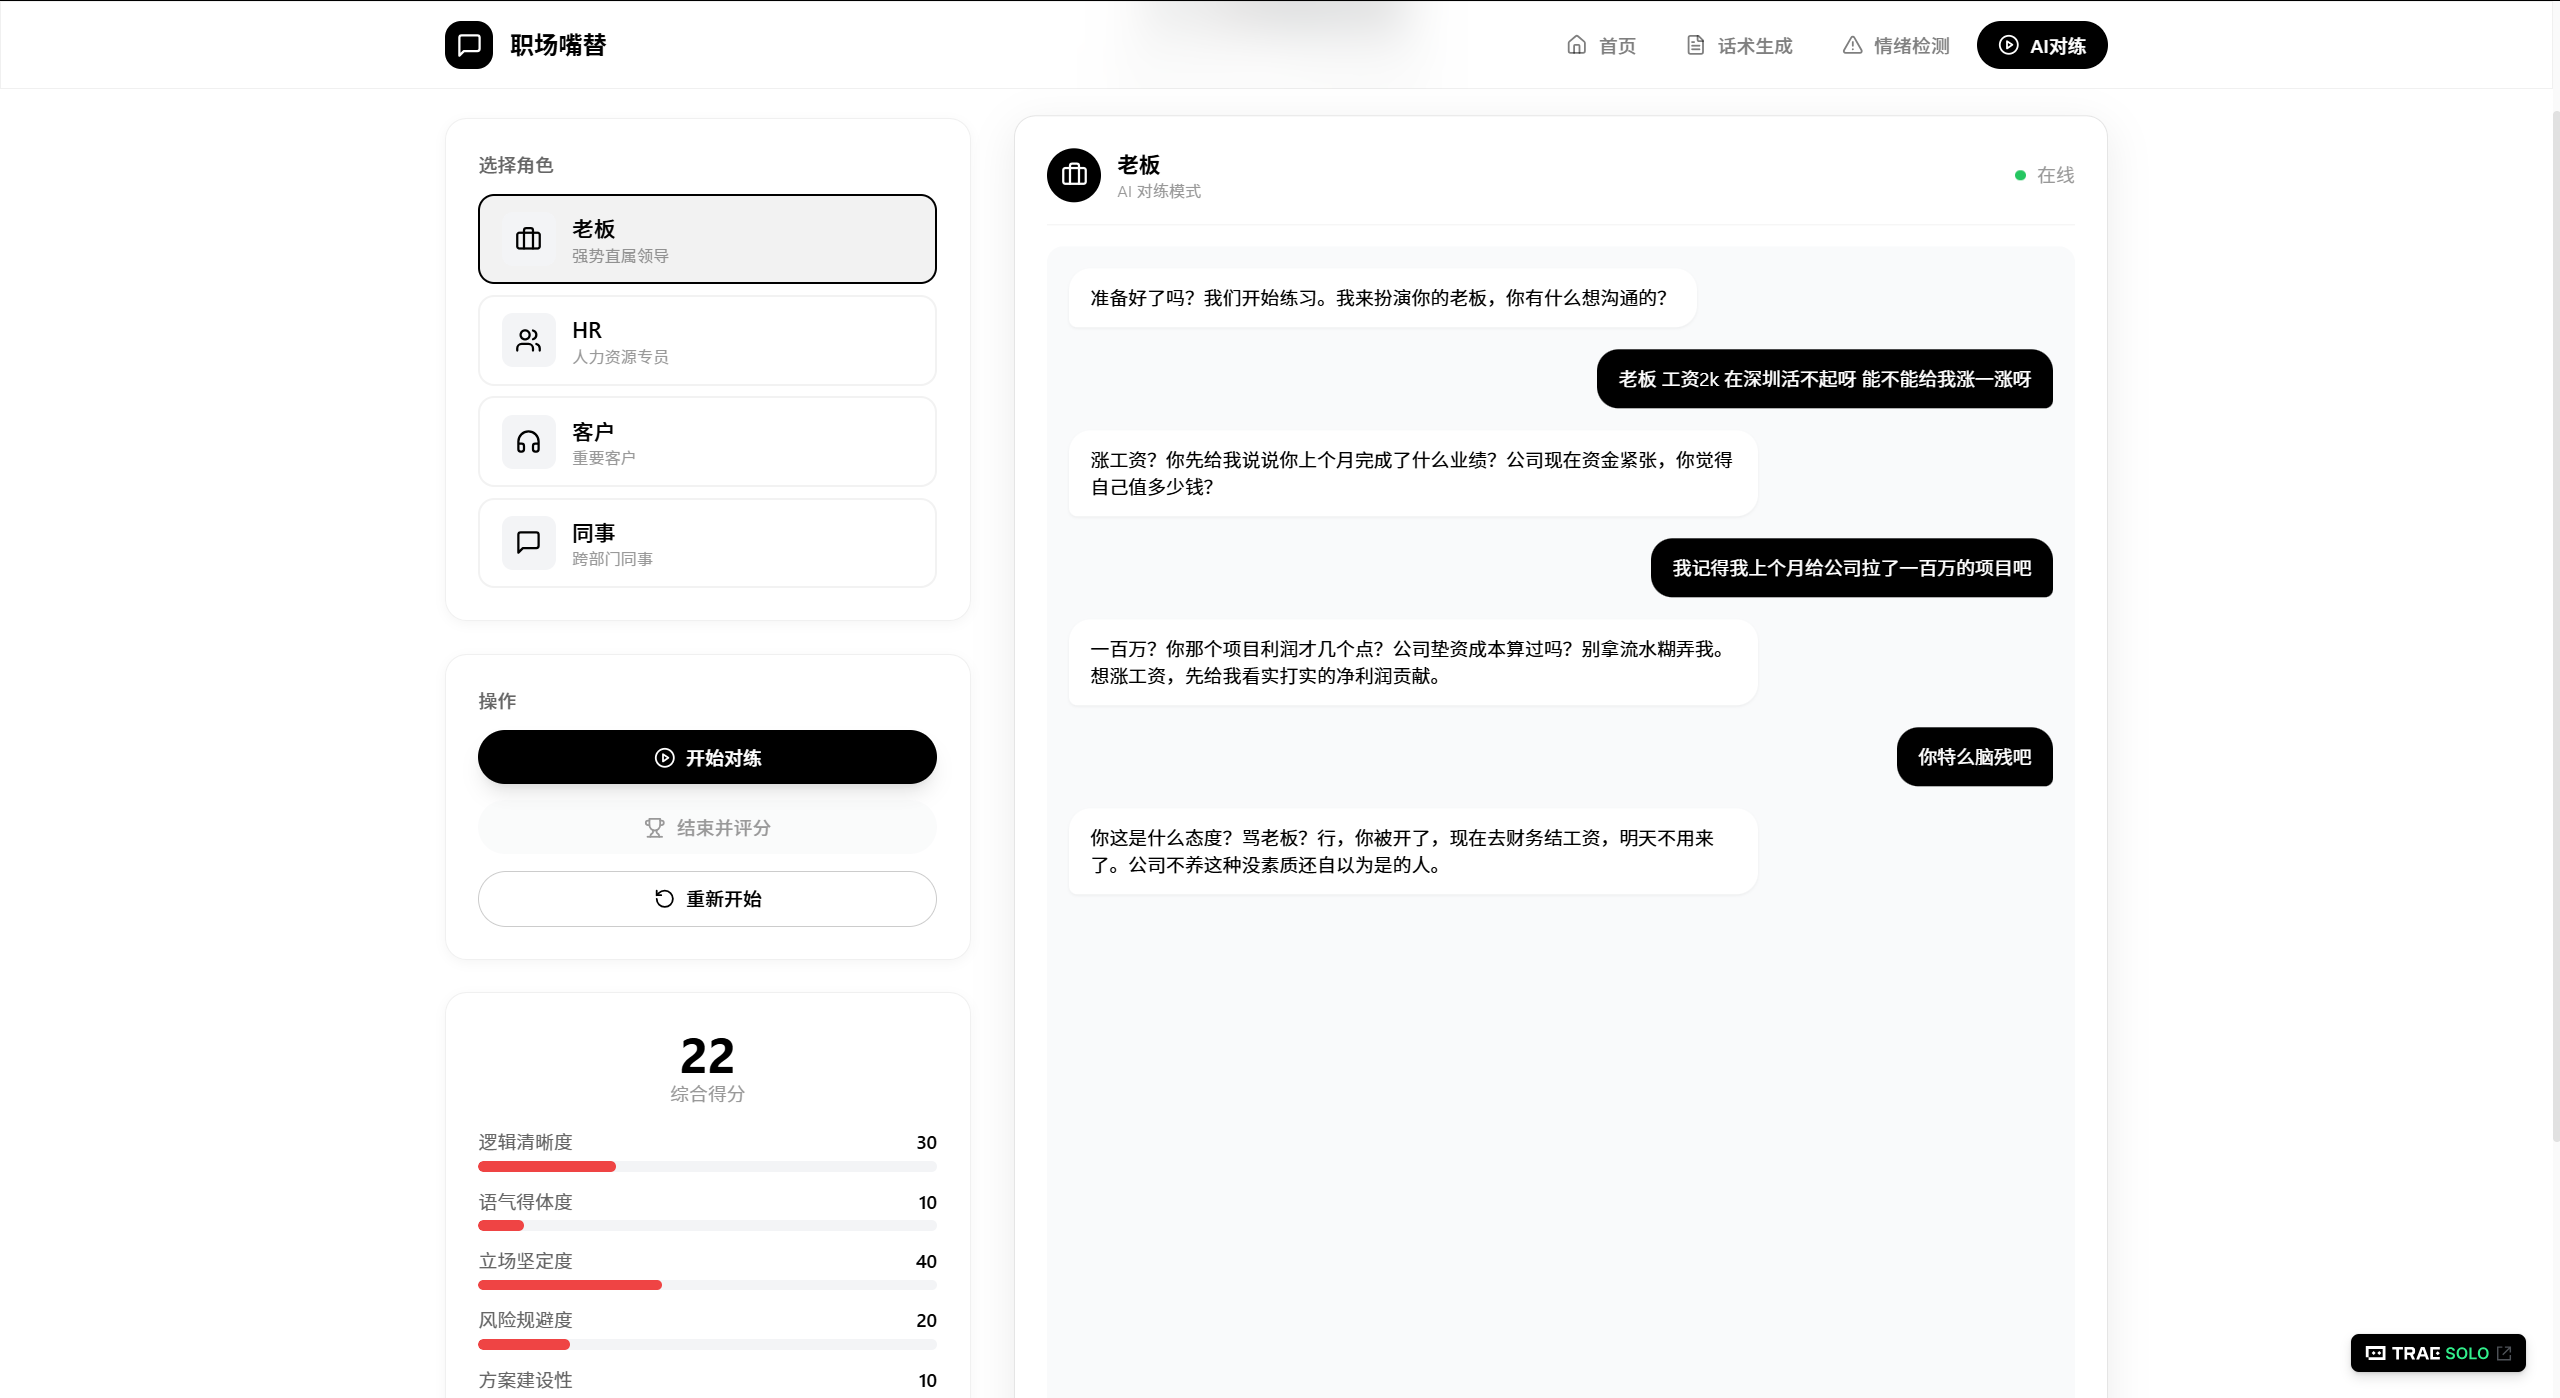
Task: Click the 职场嘴替 chat bubble logo icon
Action: pos(469,45)
